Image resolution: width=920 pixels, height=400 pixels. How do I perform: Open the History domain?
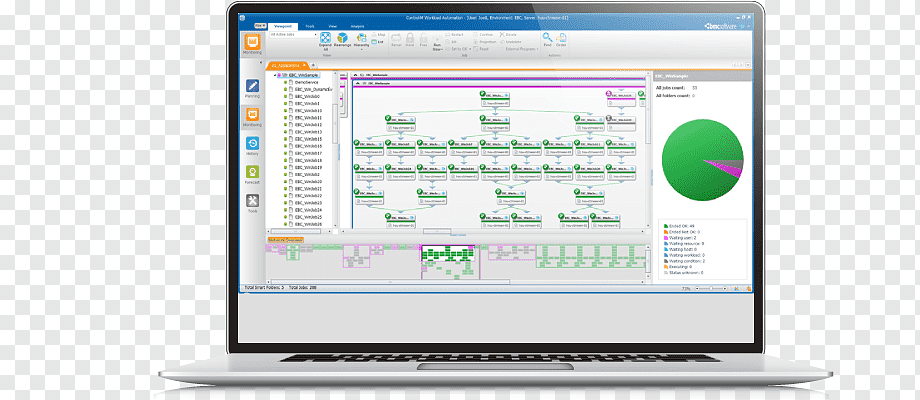point(252,146)
